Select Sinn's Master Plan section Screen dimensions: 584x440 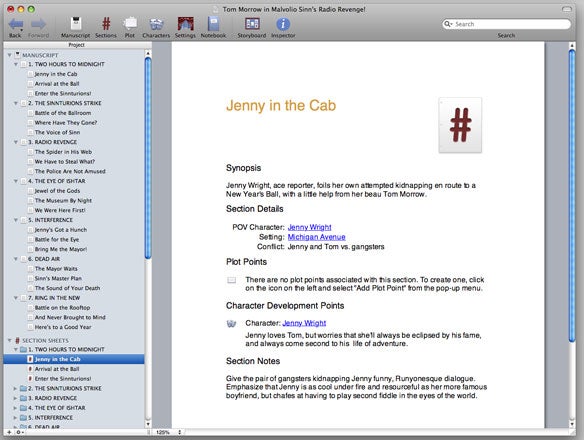click(x=58, y=278)
